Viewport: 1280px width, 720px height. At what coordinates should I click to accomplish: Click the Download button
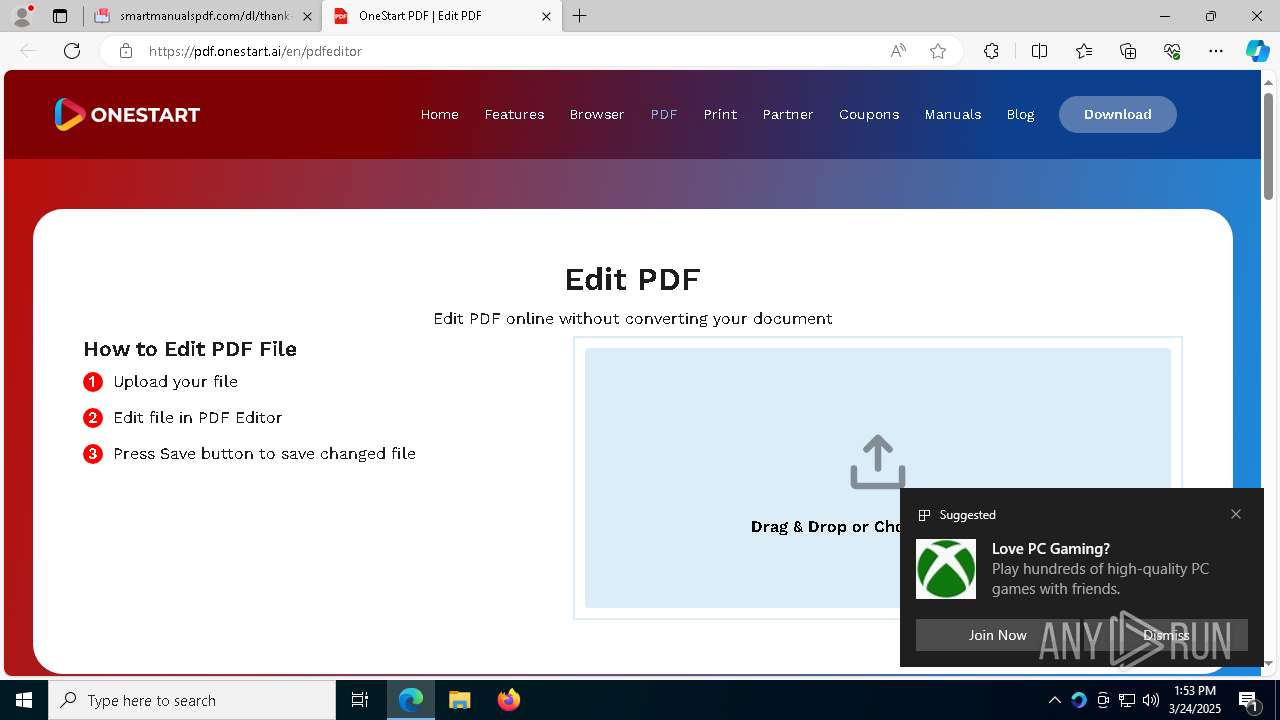click(1118, 114)
